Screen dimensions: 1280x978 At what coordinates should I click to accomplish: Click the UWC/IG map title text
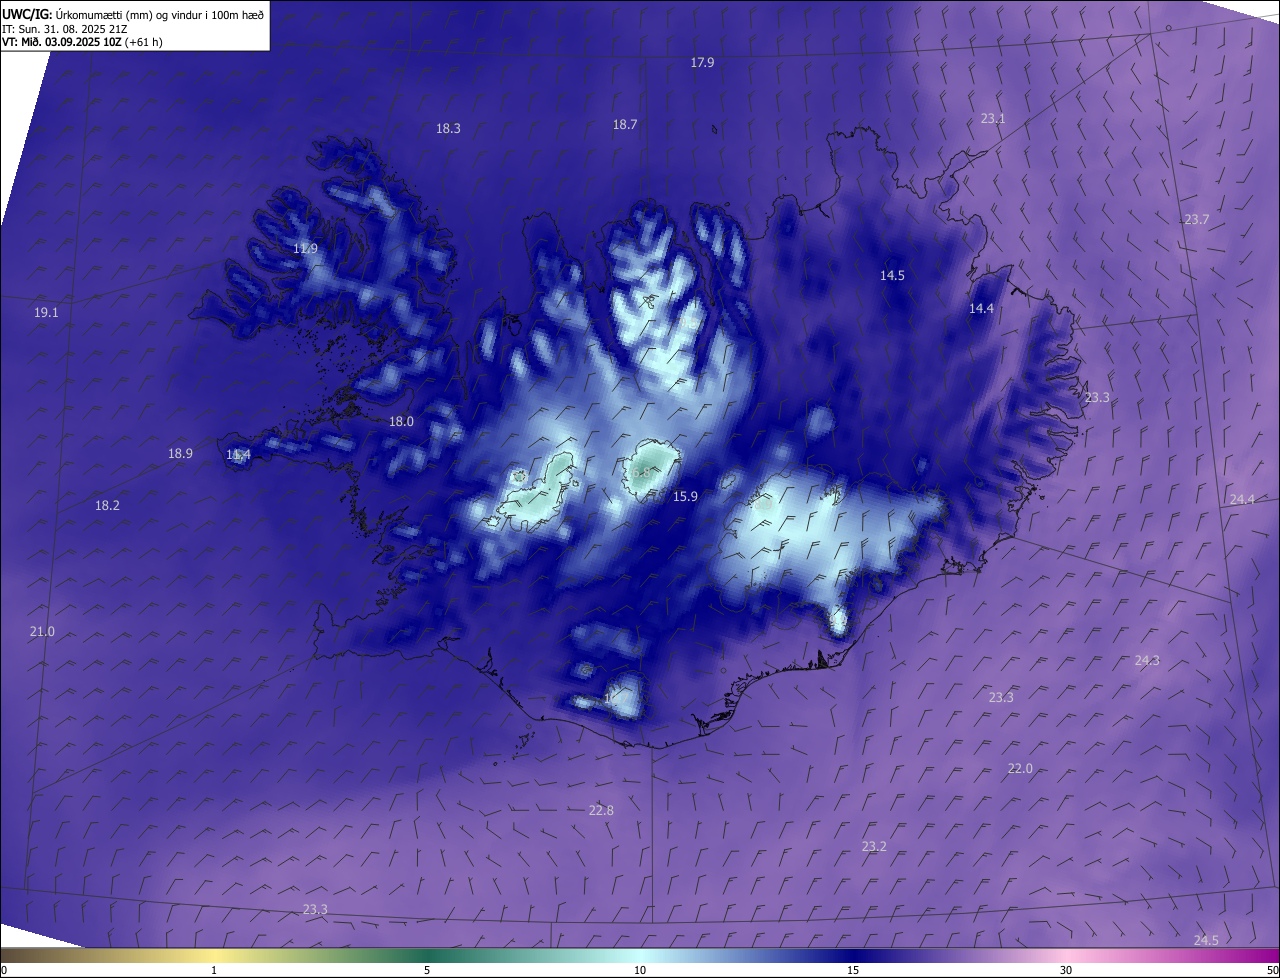point(133,14)
